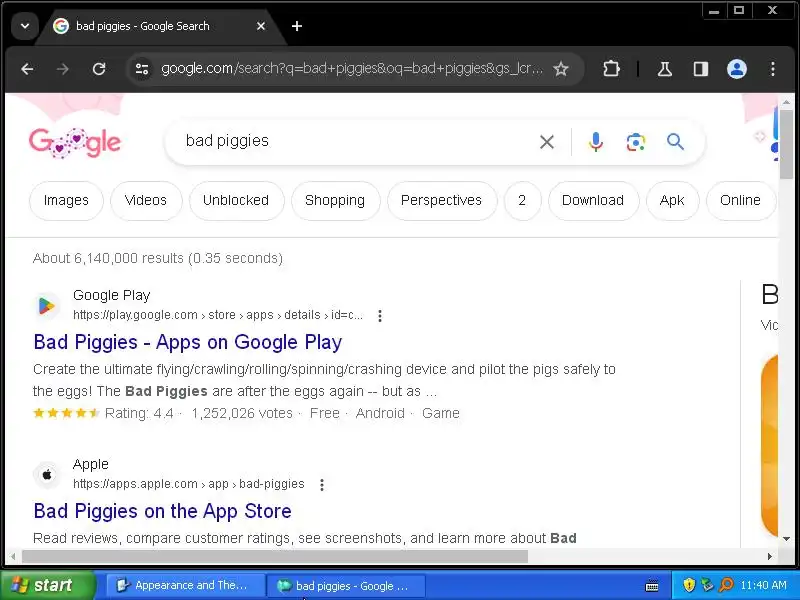The image size is (800, 600).
Task: Open the tab search dropdown arrow
Action: click(24, 26)
